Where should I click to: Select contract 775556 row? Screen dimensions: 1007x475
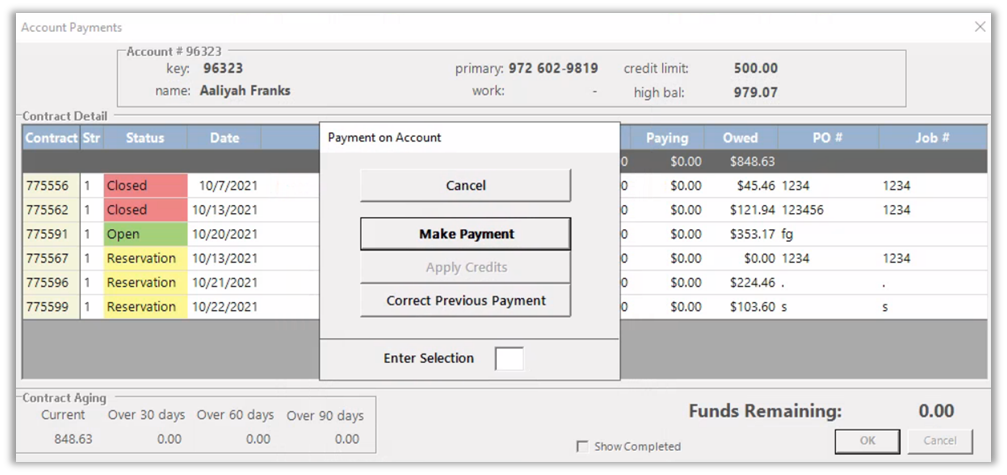(48, 186)
